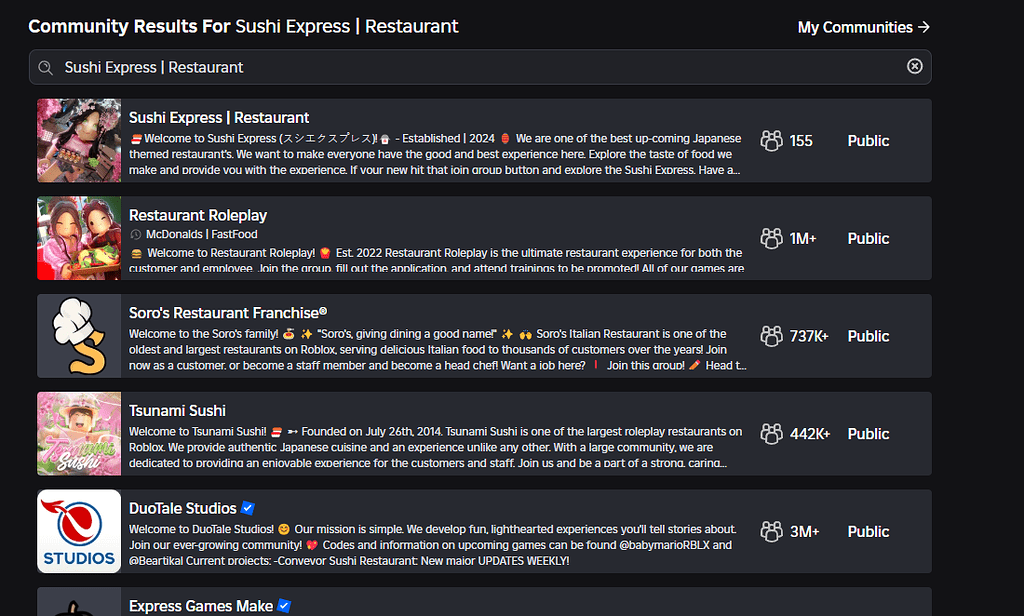Click members icon showing 3M+
1024x616 pixels.
coord(771,531)
